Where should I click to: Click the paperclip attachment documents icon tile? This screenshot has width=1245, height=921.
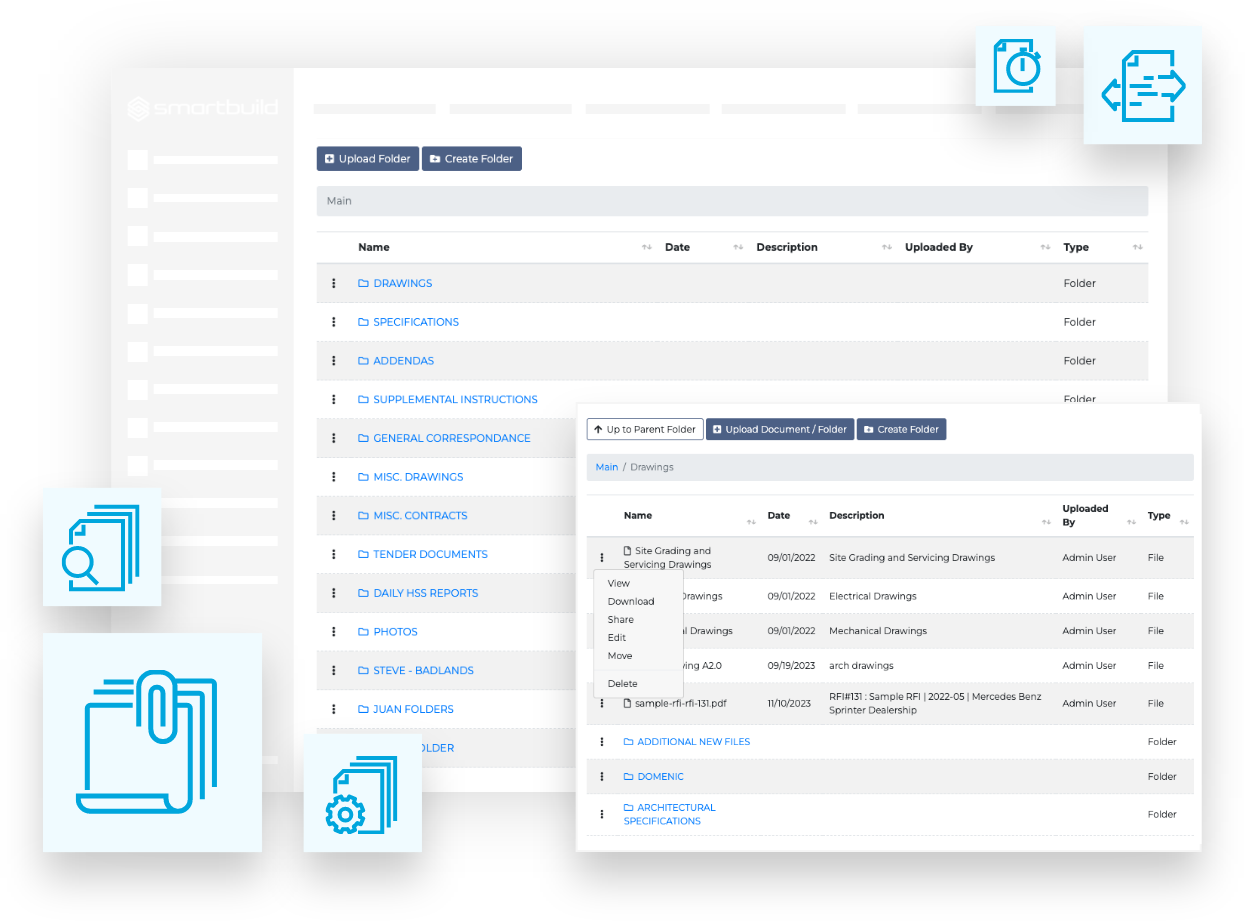point(152,742)
